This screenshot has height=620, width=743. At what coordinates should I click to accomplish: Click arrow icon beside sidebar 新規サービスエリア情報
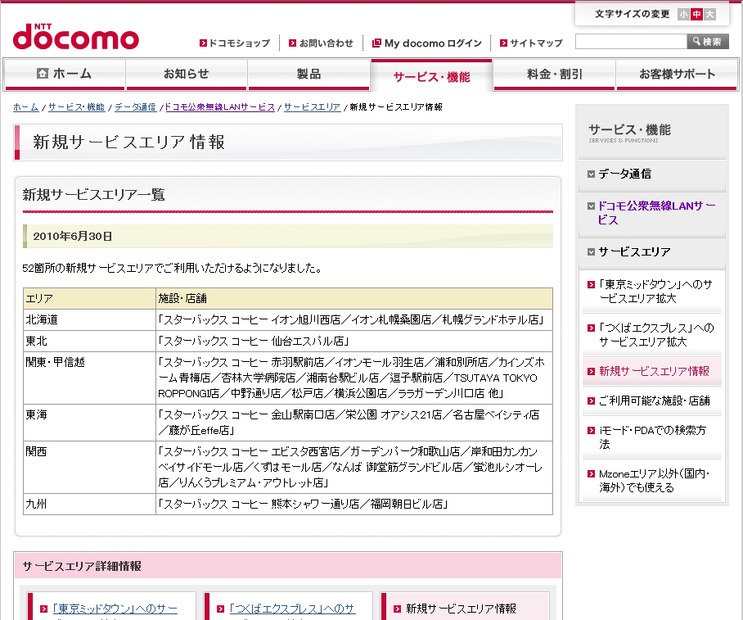click(x=591, y=372)
